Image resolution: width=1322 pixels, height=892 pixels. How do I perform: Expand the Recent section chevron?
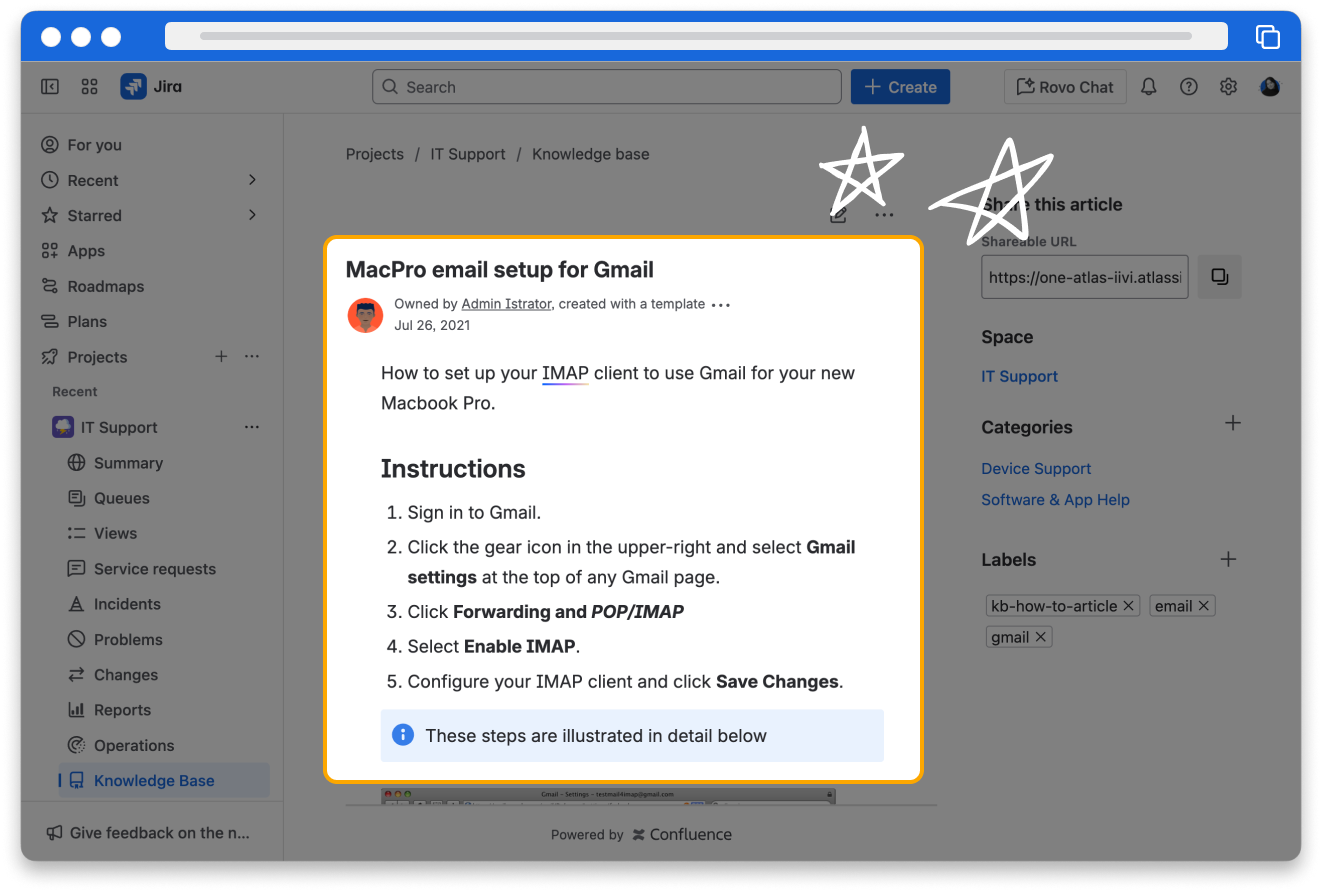click(x=252, y=180)
